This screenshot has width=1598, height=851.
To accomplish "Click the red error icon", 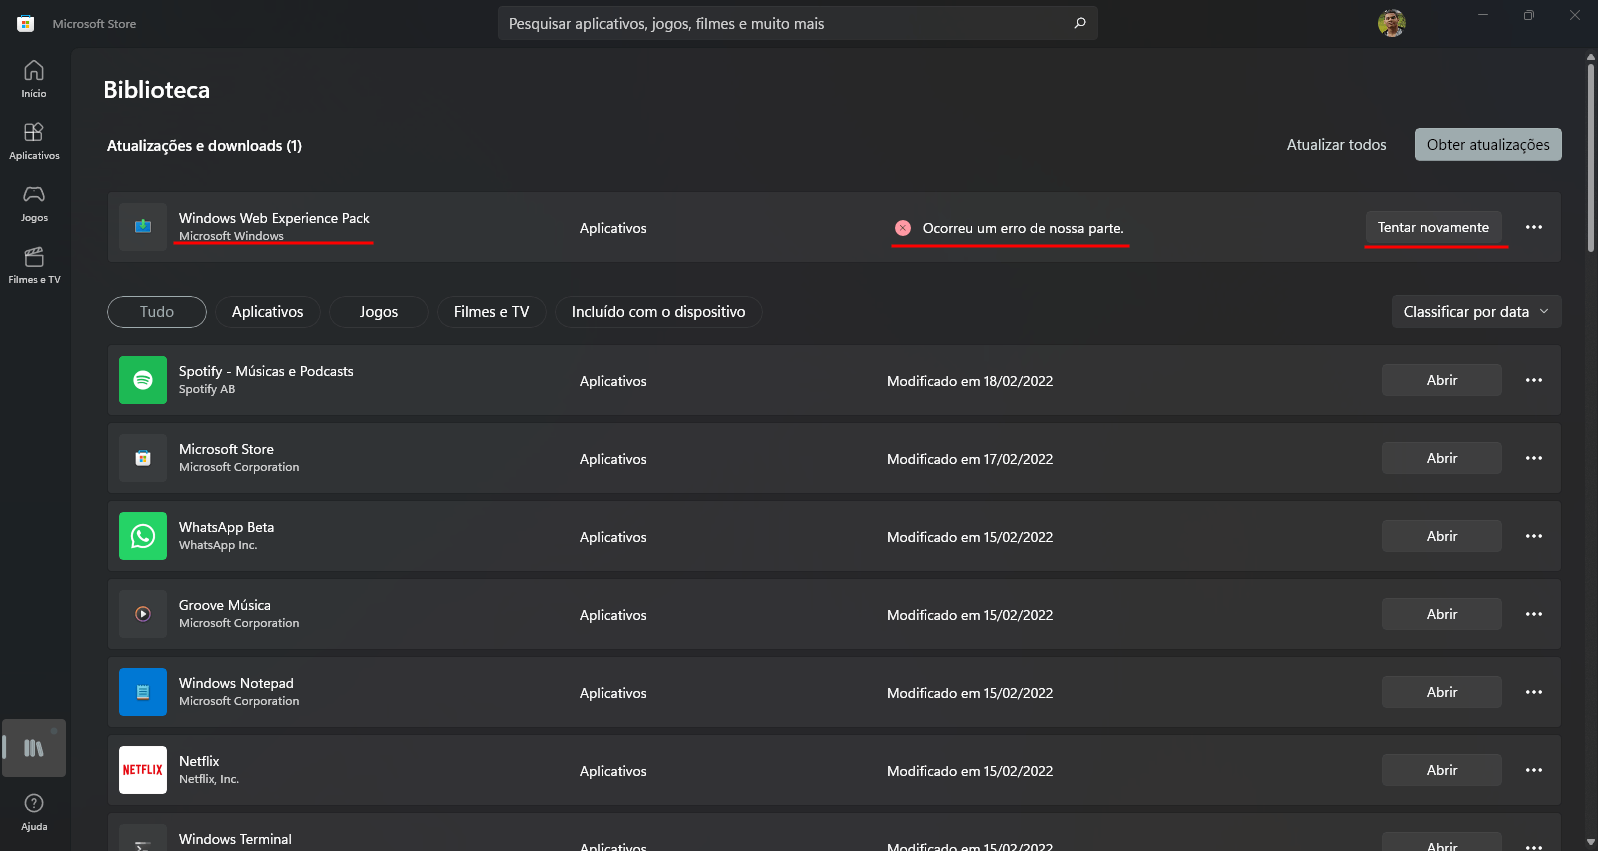I will point(903,228).
